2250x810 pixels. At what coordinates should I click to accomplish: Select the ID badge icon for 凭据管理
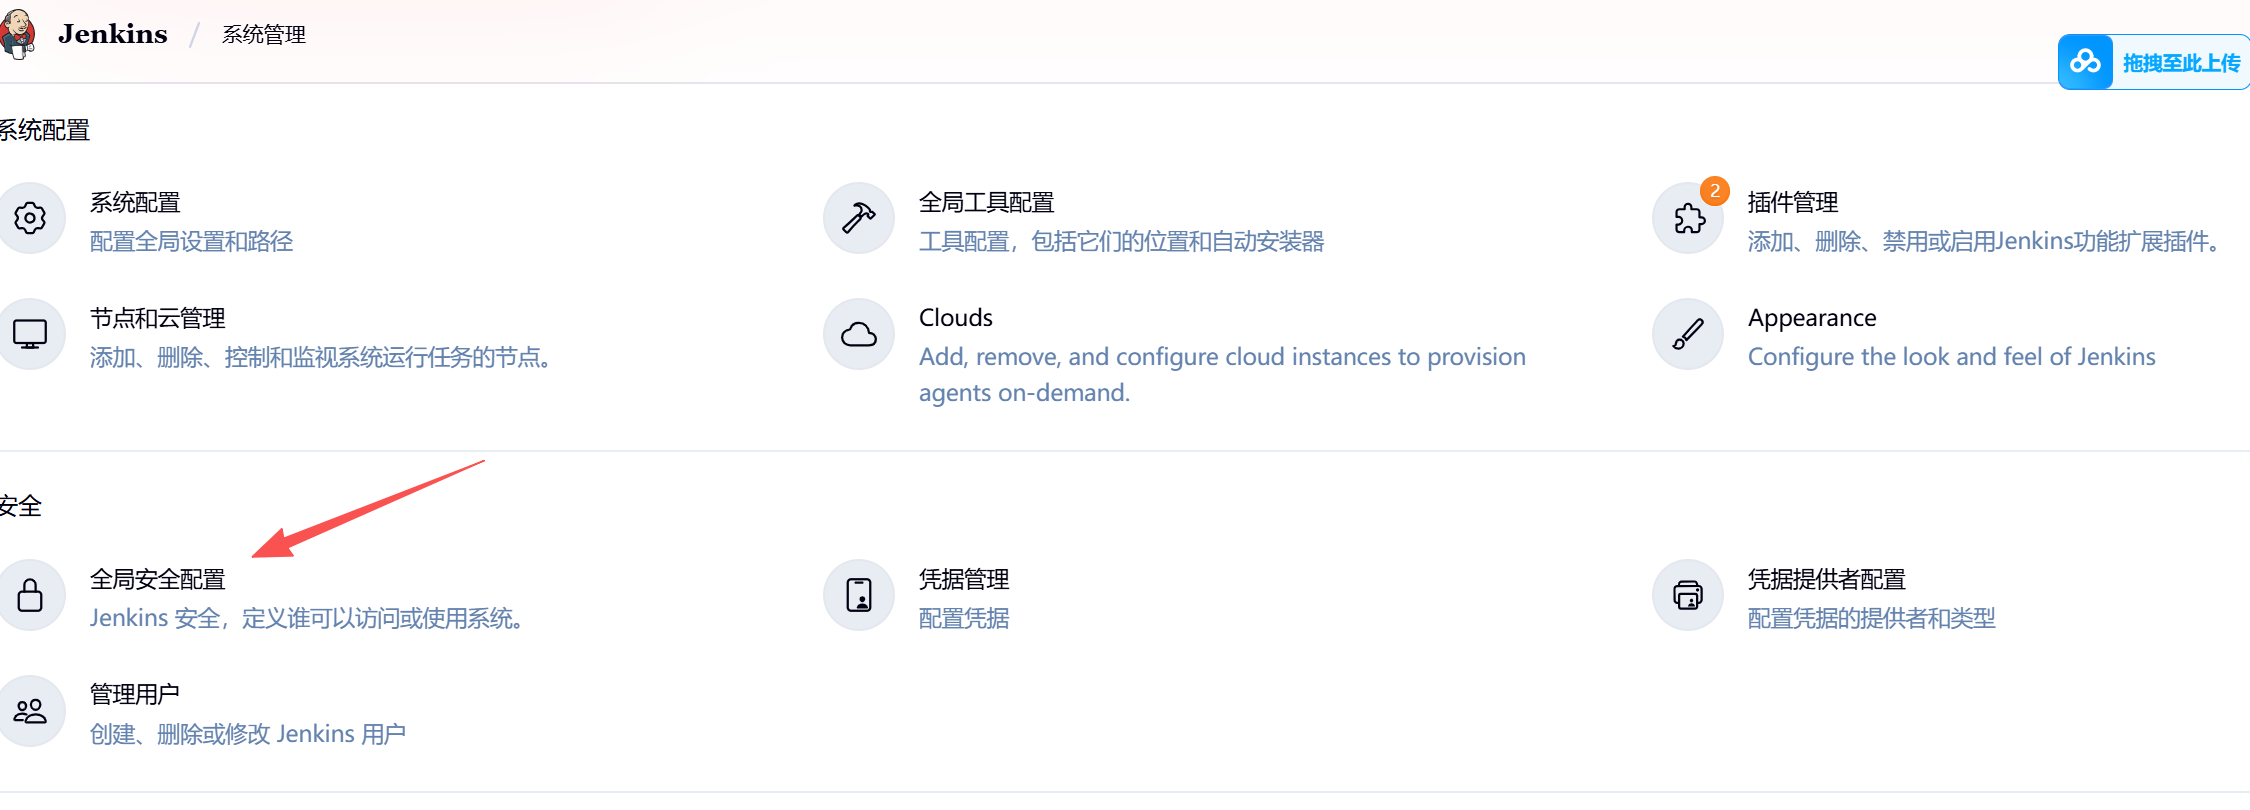pyautogui.click(x=858, y=595)
